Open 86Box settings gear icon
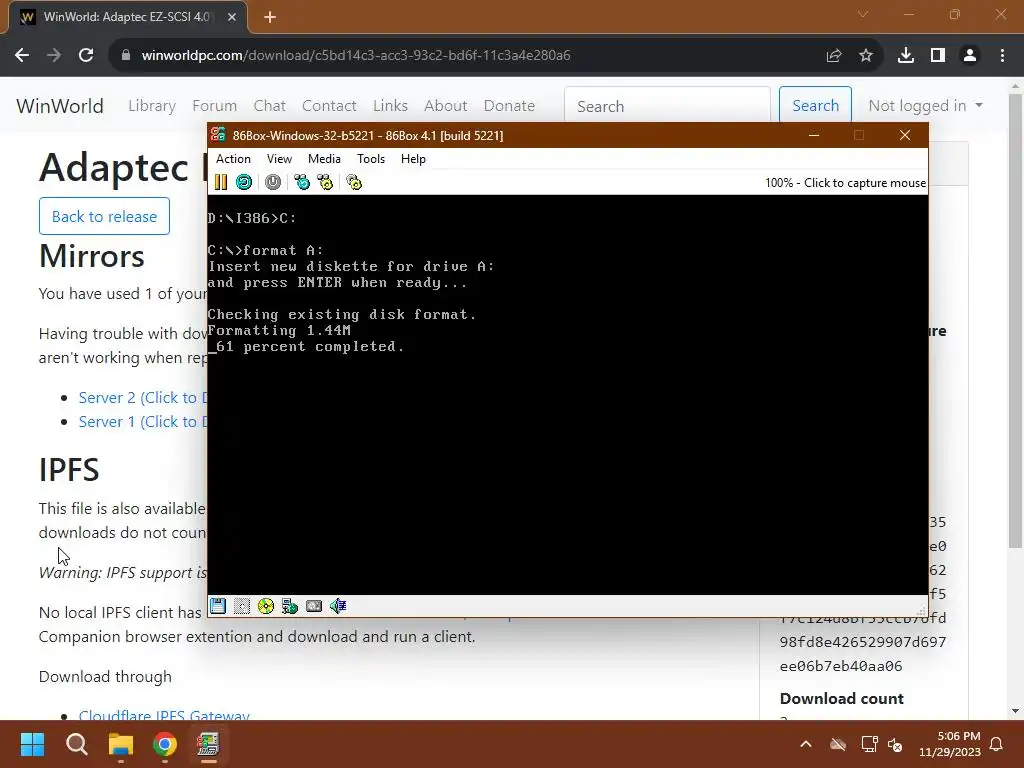Screen dimensions: 1024x768 click(354, 182)
